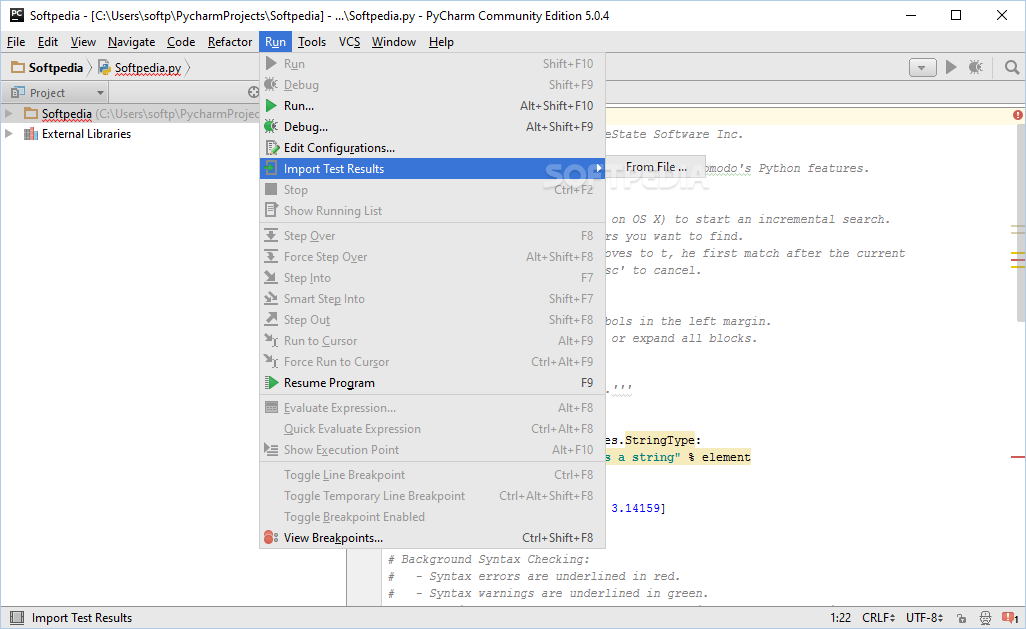Open the VCS menu
The image size is (1026, 629).
[349, 42]
